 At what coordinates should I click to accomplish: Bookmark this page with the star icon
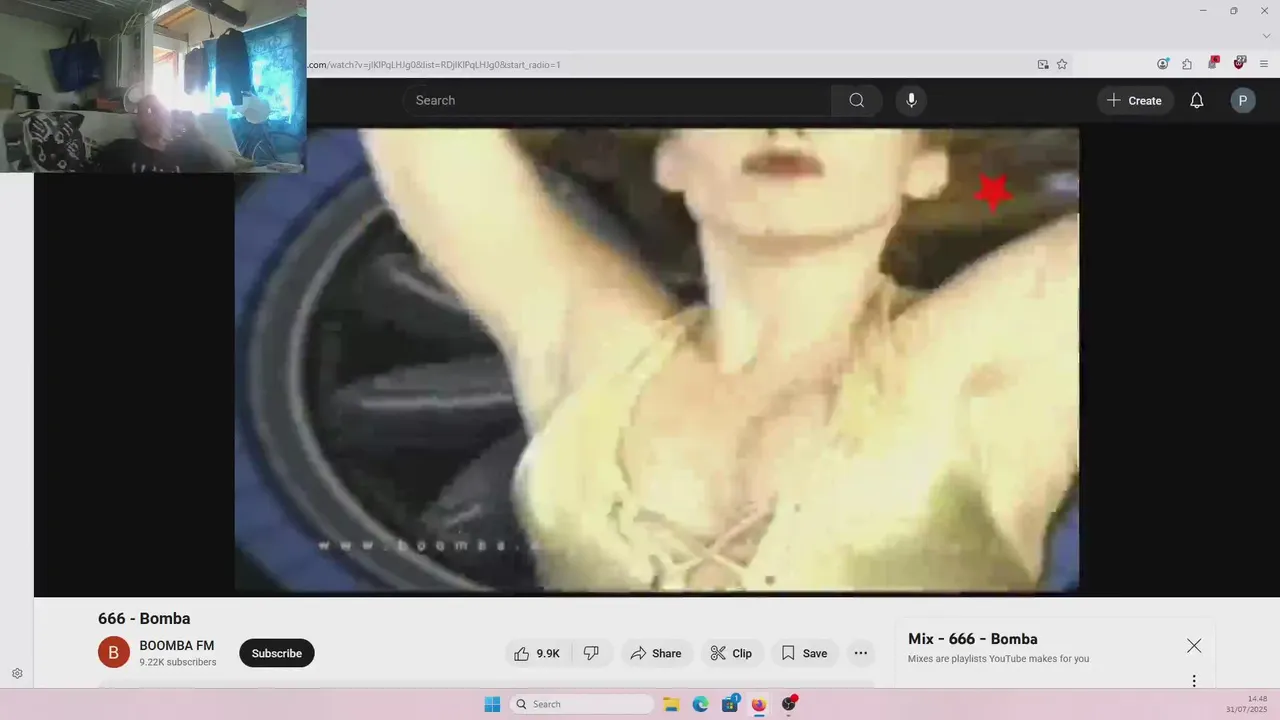pyautogui.click(x=1062, y=64)
